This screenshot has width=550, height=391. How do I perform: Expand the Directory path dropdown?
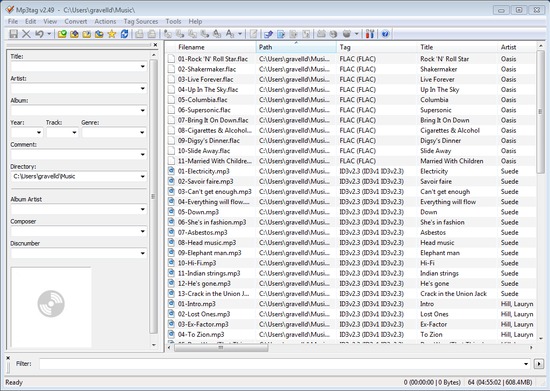[142, 176]
